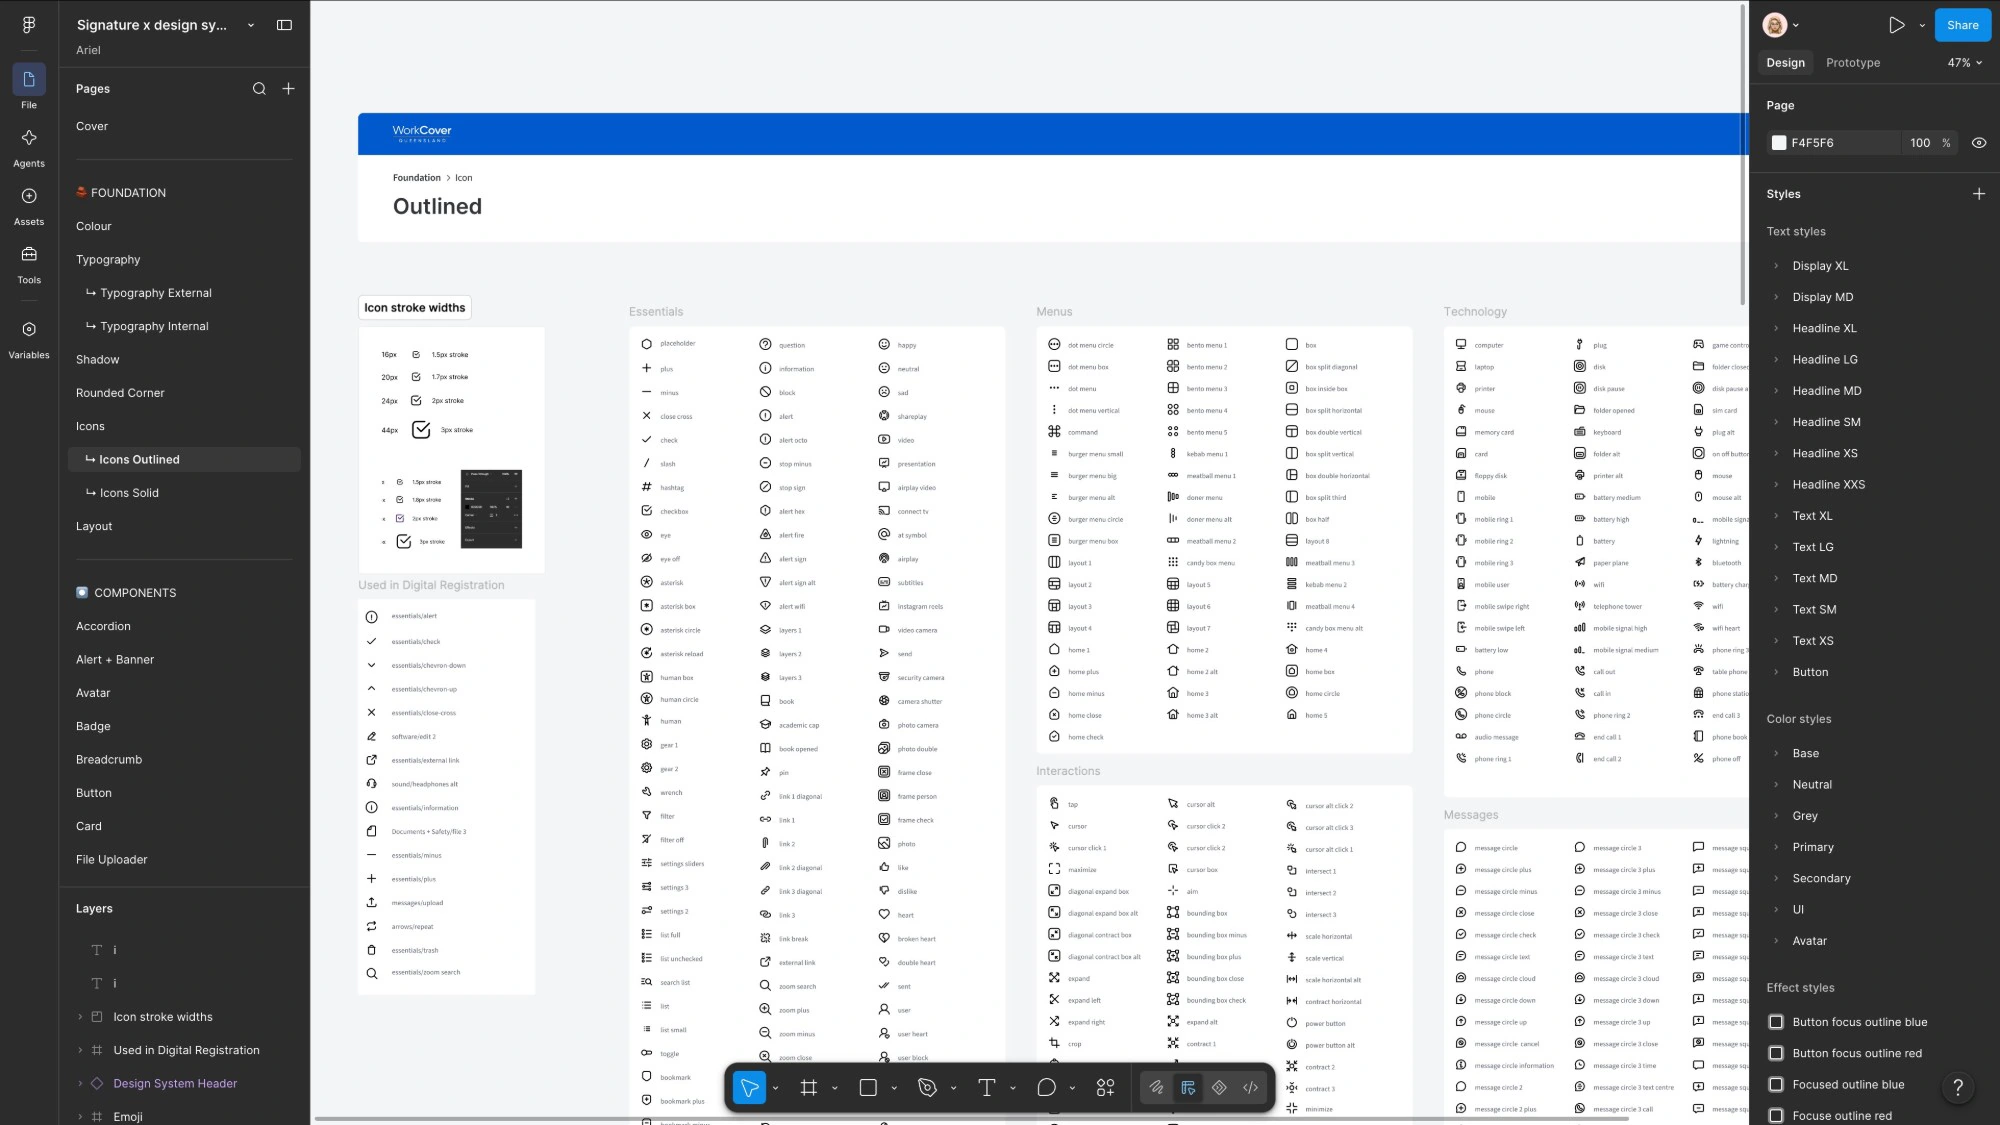Add a new style with plus icon
The width and height of the screenshot is (2000, 1125).
coord(1978,194)
